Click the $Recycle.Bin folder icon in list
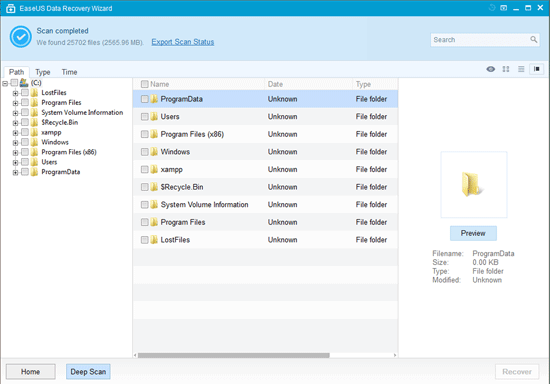 tap(154, 187)
